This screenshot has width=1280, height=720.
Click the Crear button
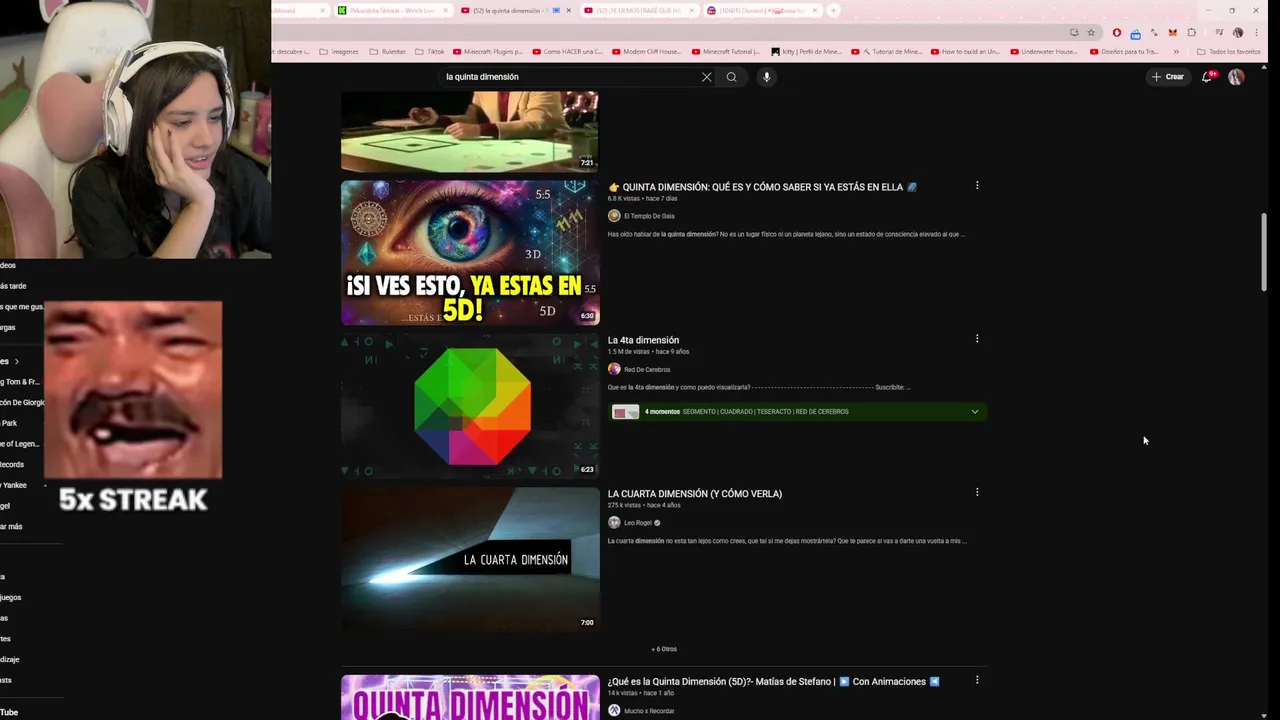pos(1168,77)
